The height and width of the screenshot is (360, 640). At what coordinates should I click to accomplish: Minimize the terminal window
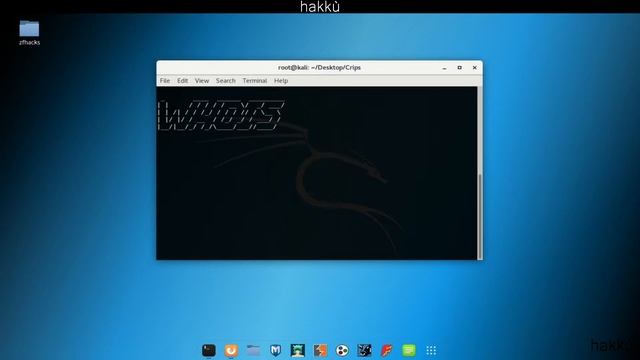point(444,68)
